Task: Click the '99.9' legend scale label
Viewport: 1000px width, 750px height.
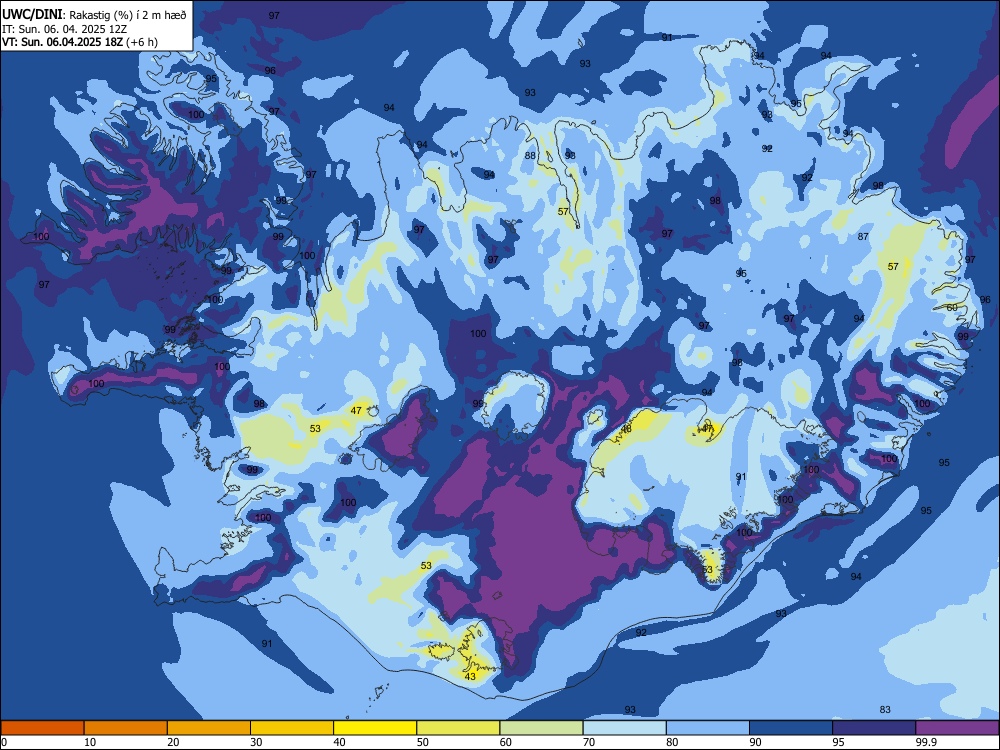Action: pyautogui.click(x=925, y=742)
